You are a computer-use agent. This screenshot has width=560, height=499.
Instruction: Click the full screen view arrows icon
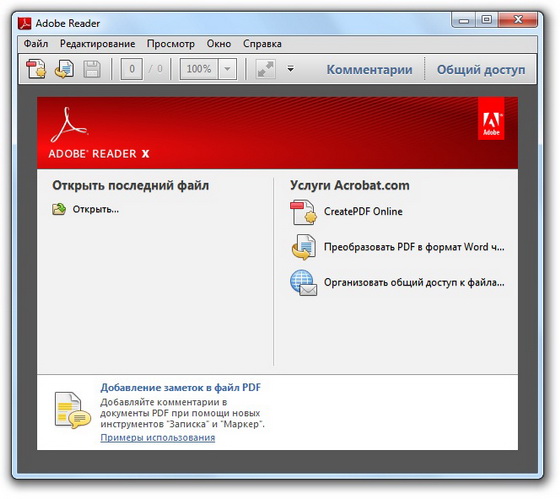coord(265,69)
